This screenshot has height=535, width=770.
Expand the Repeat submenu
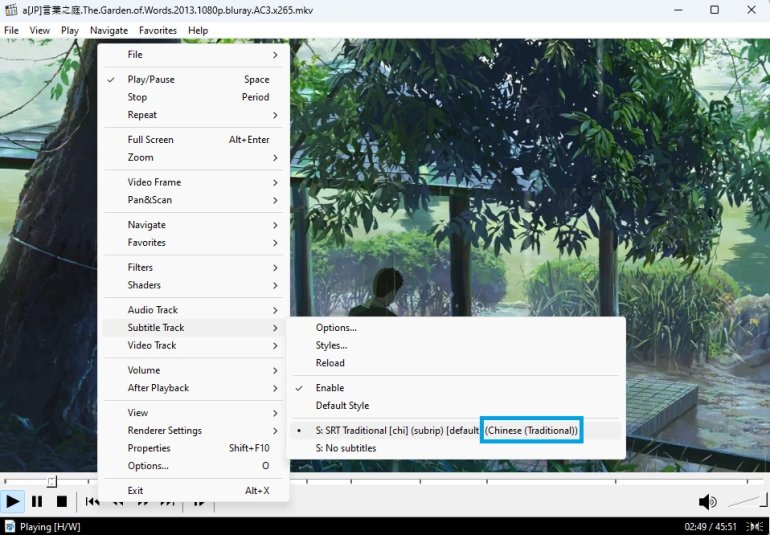193,115
